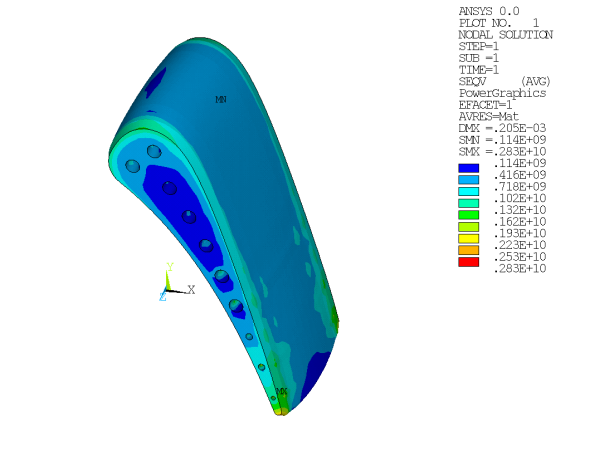
Task: Click the MX maximum stress marker
Action: [282, 392]
